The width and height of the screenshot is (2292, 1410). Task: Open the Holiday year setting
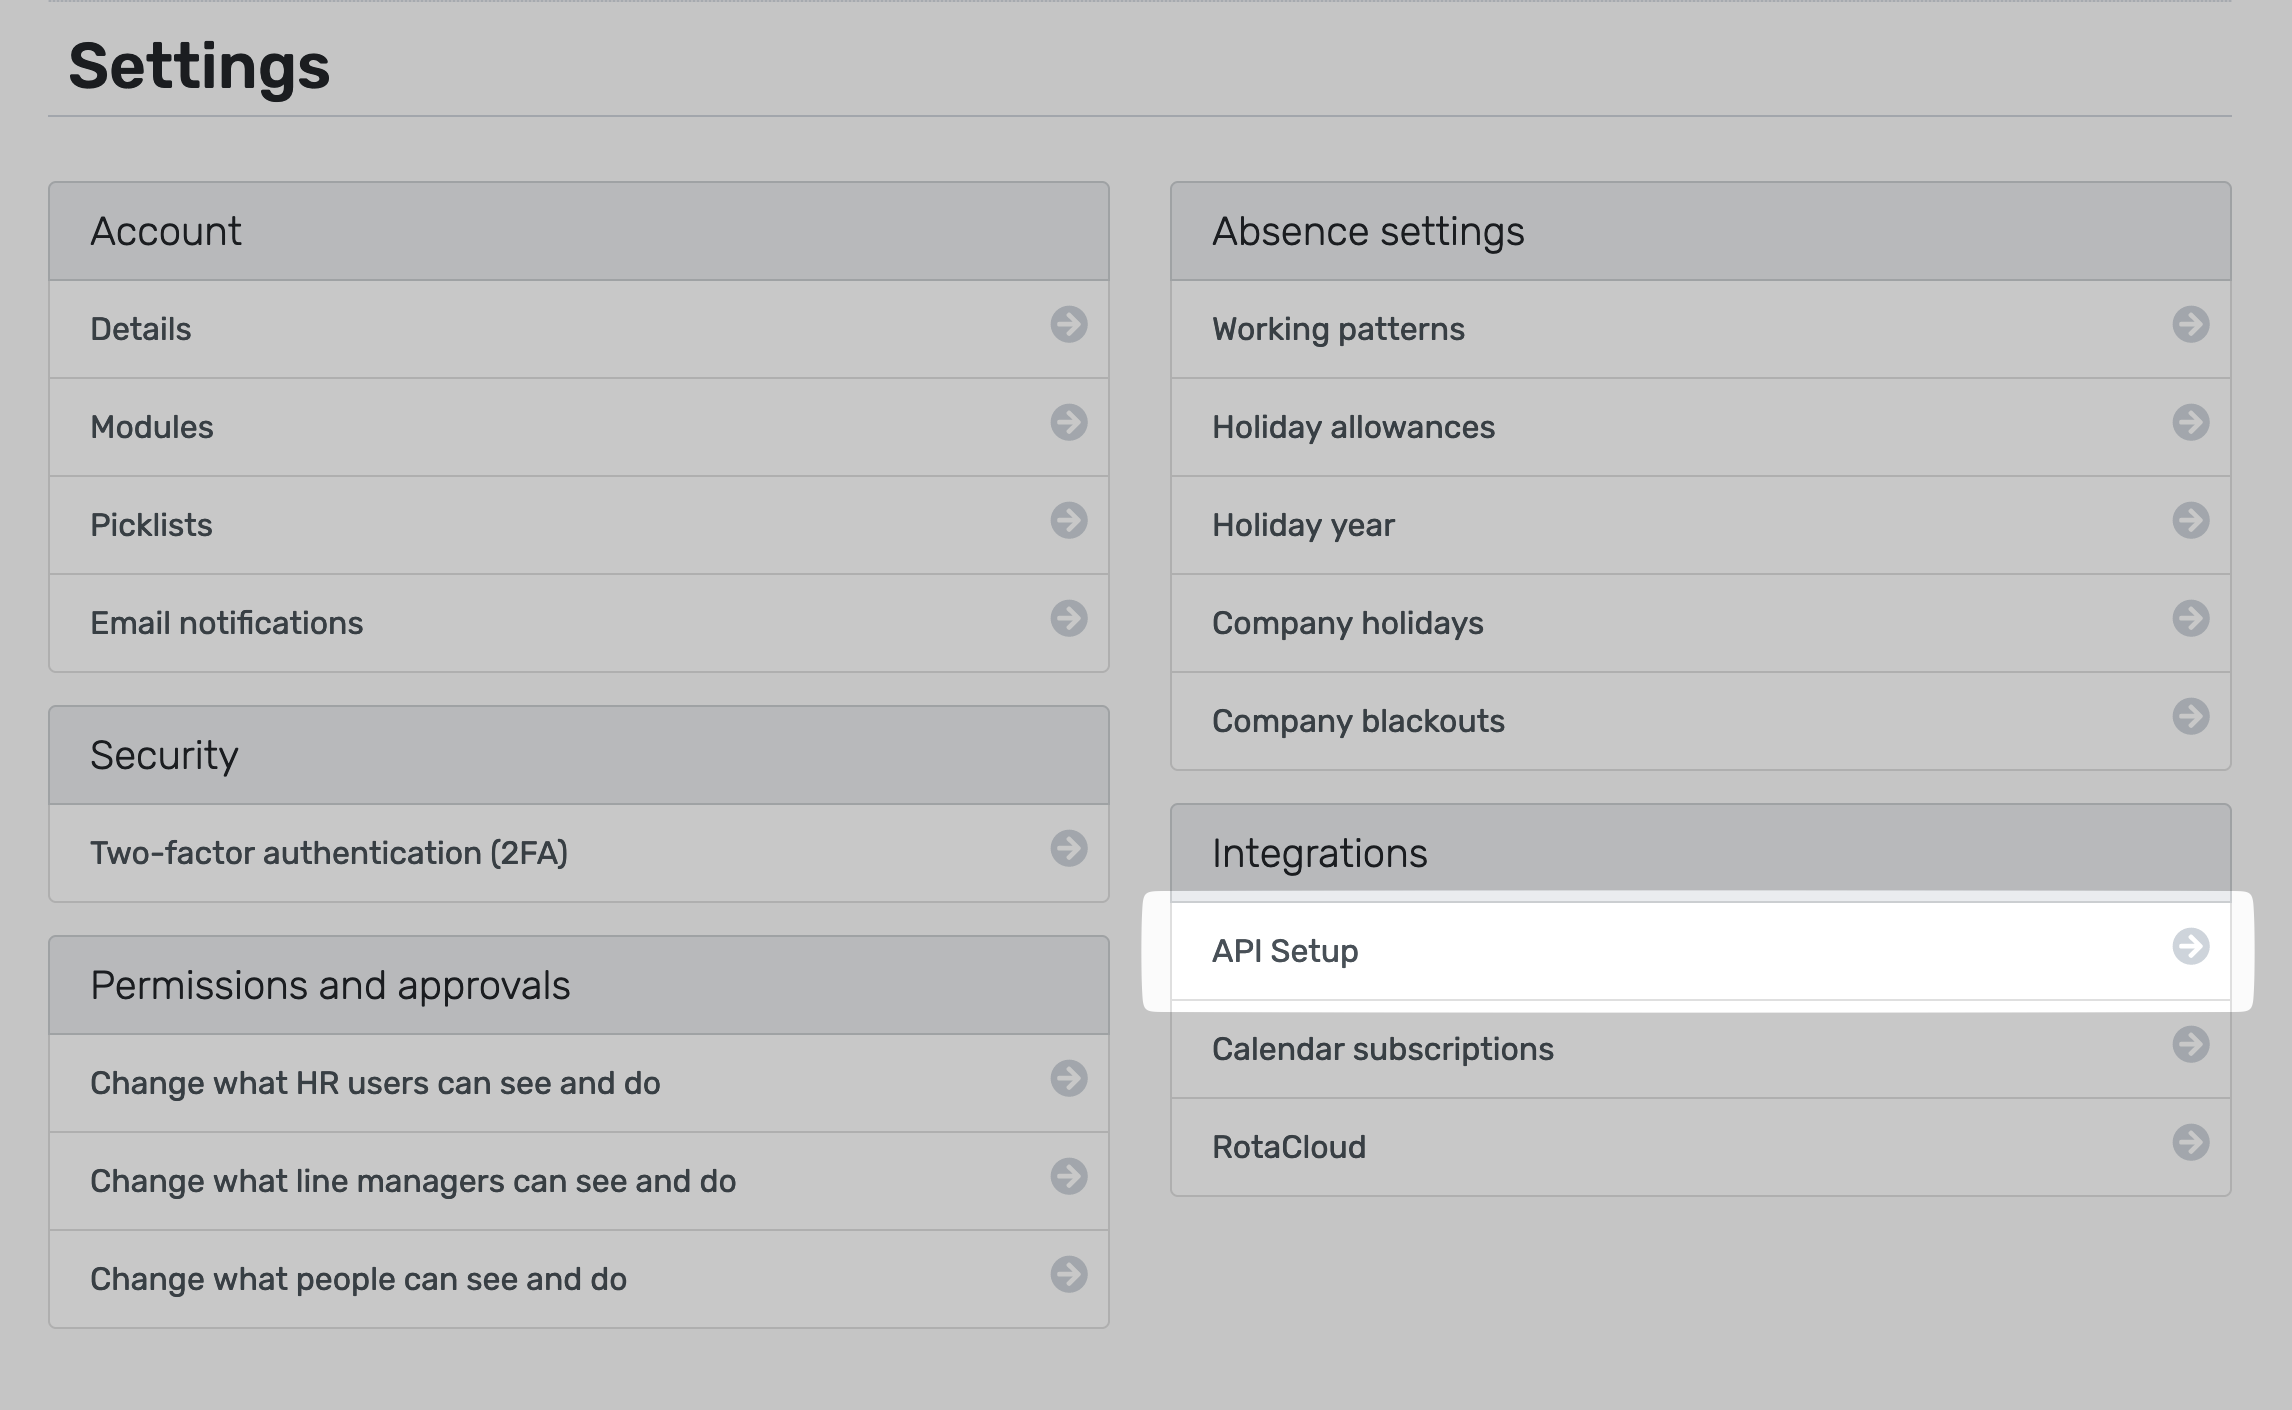coord(1303,526)
